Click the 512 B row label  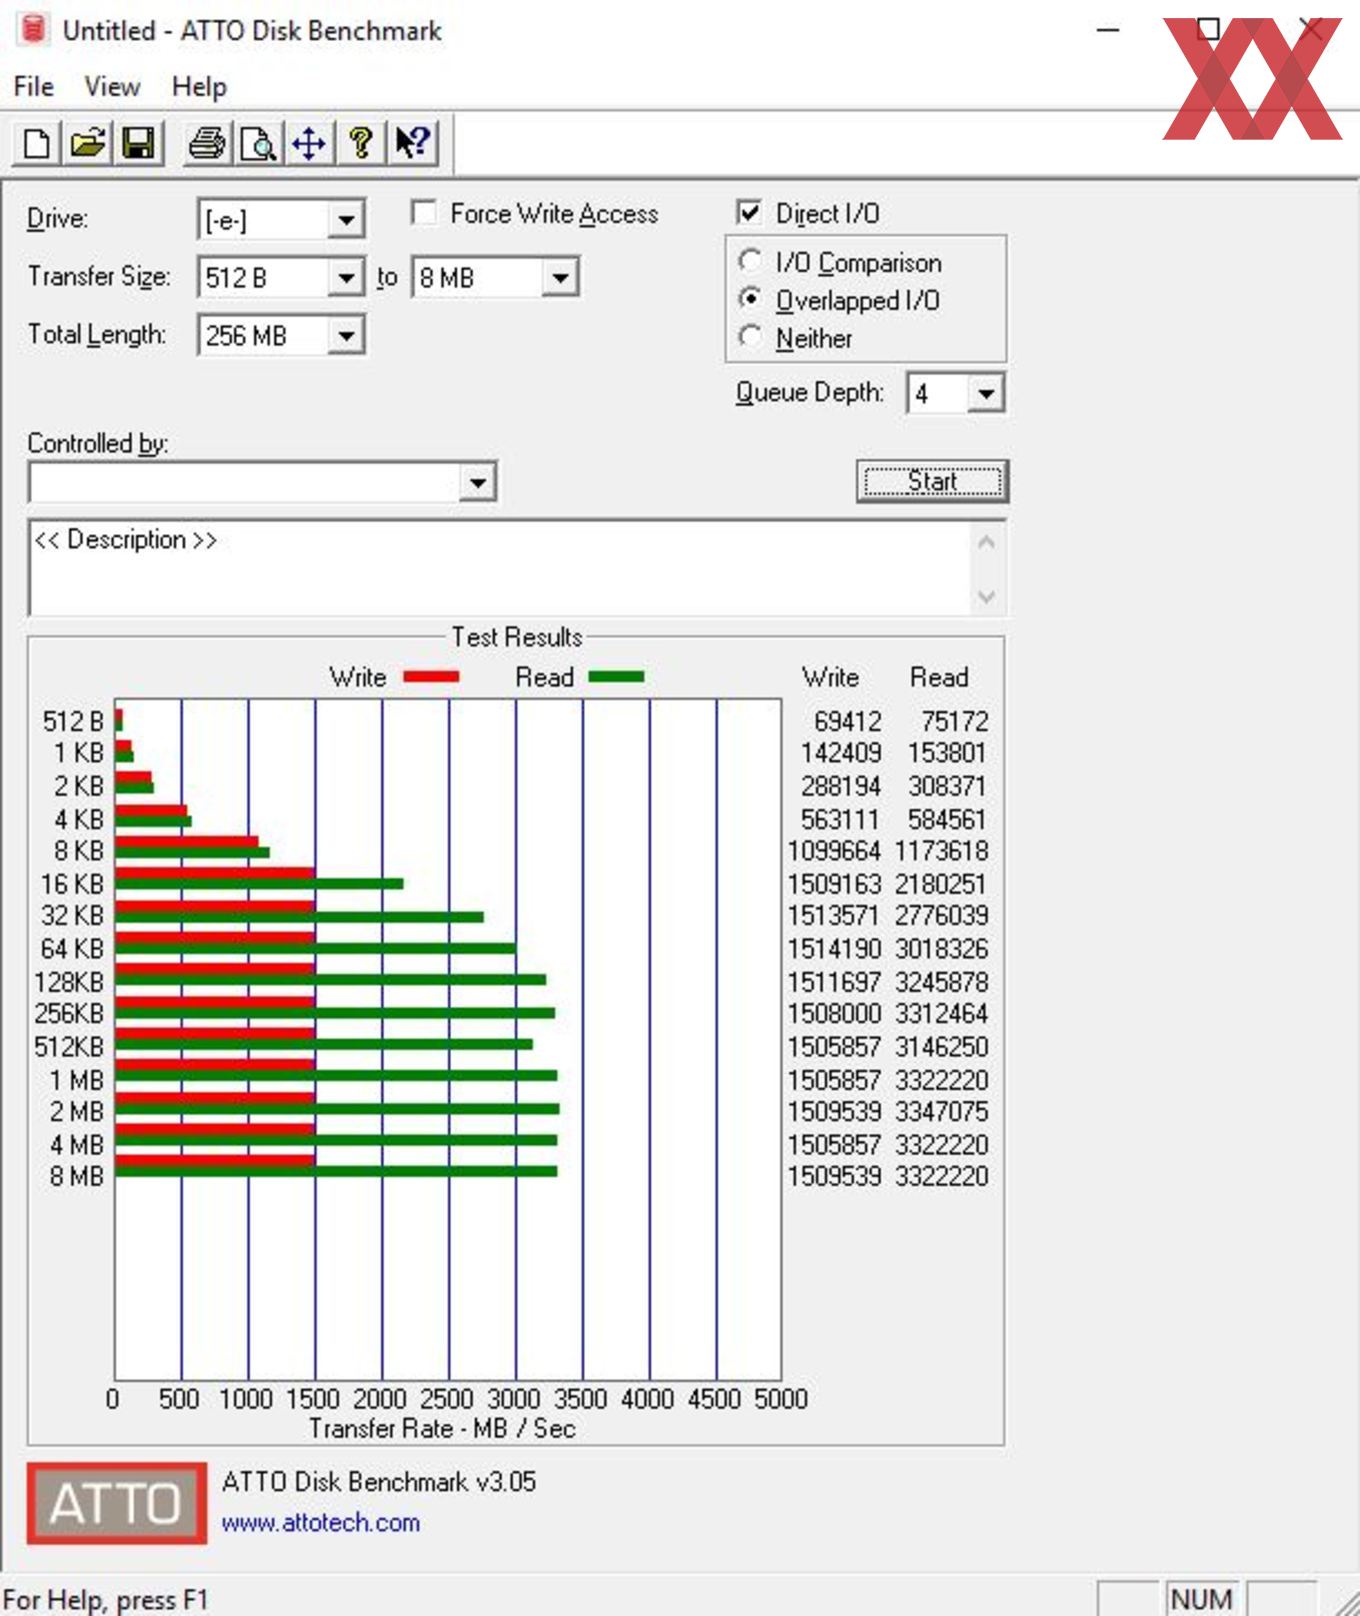point(73,721)
